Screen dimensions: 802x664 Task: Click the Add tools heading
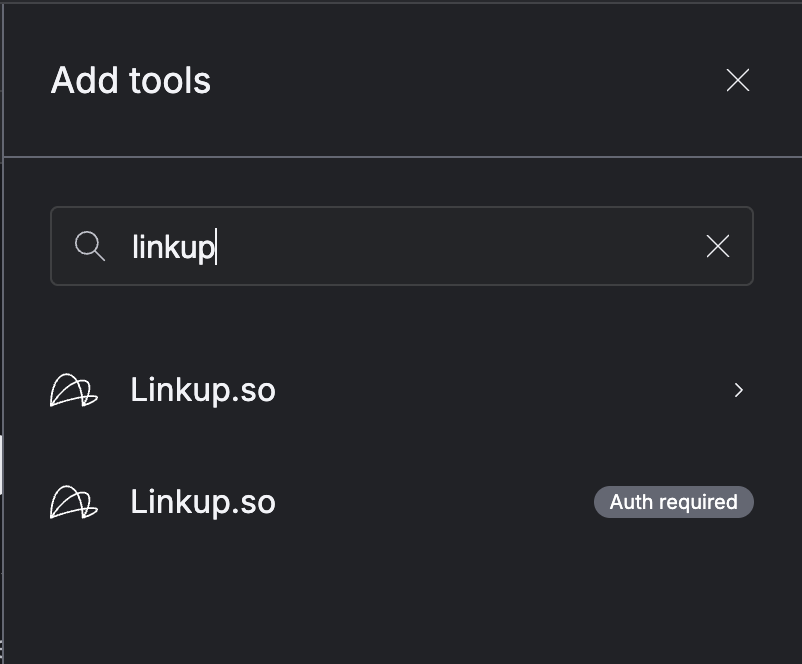pyautogui.click(x=131, y=80)
